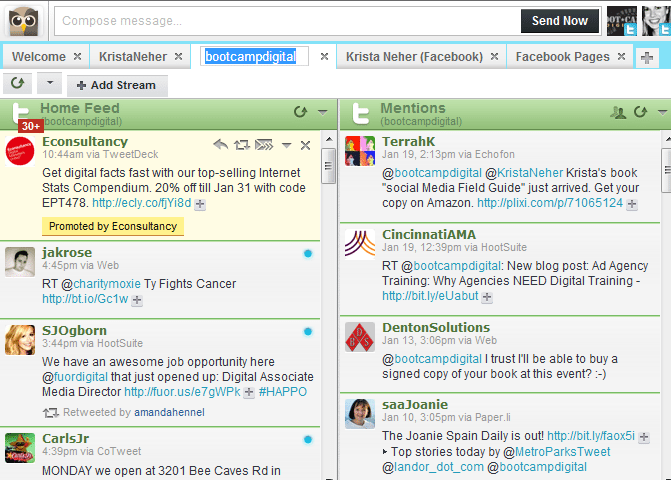Click the followers icon in Mentions header
This screenshot has width=671, height=480.
click(618, 112)
